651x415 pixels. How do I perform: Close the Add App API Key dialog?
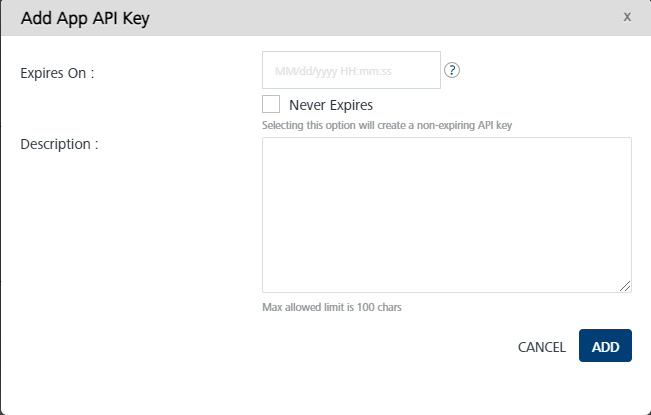pos(627,17)
